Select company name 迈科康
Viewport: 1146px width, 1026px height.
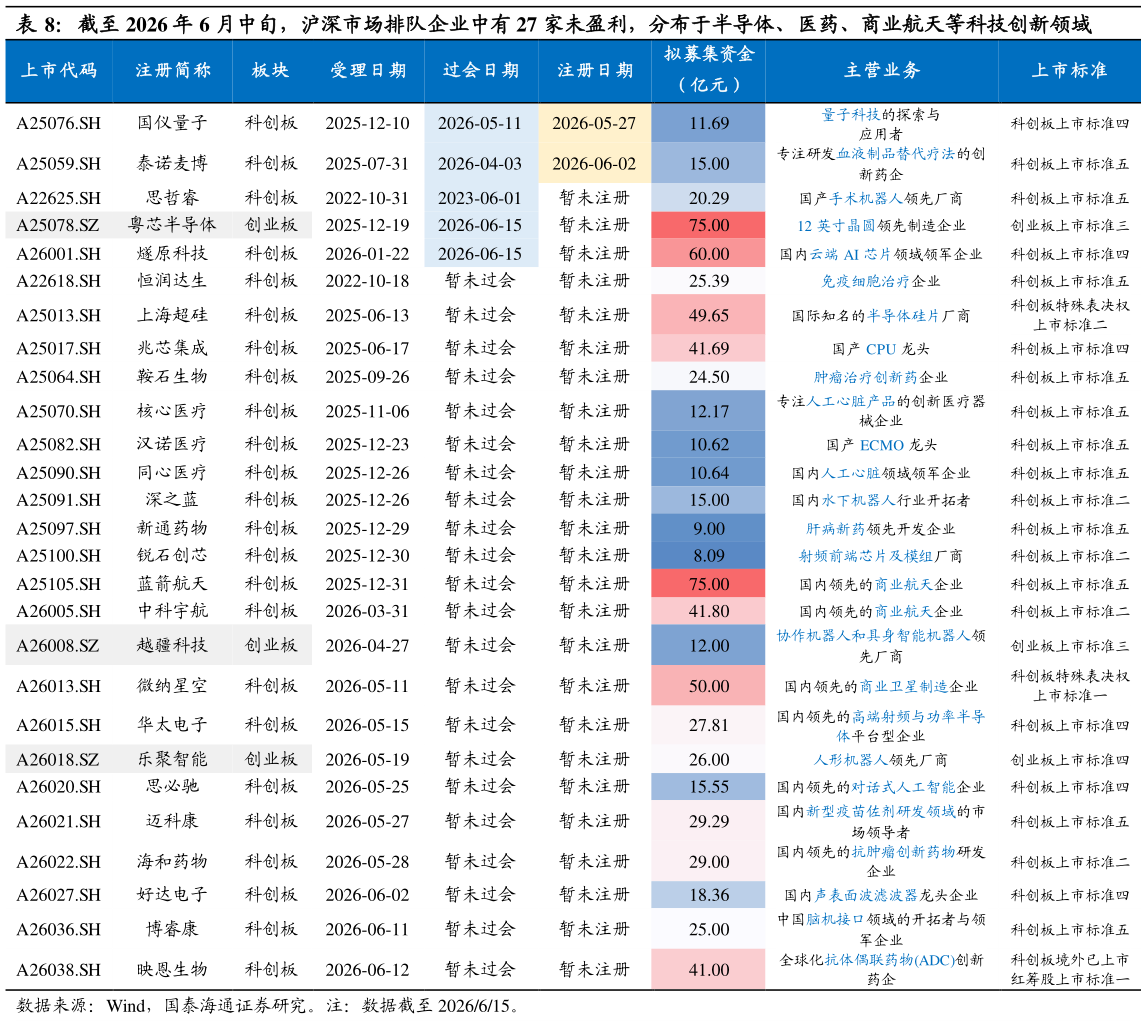tap(172, 821)
